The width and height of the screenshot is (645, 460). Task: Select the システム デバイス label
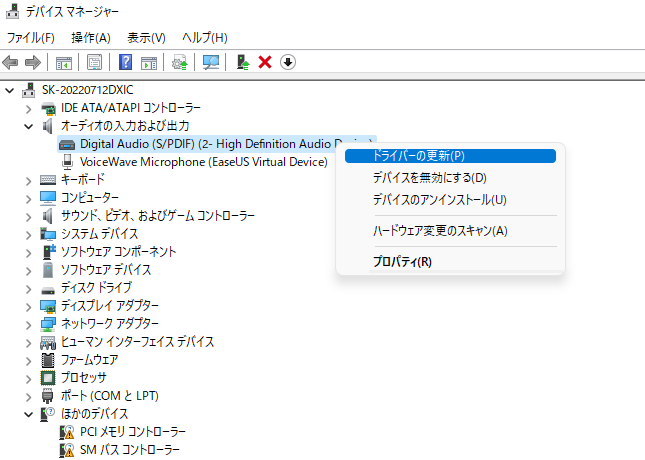click(x=100, y=234)
